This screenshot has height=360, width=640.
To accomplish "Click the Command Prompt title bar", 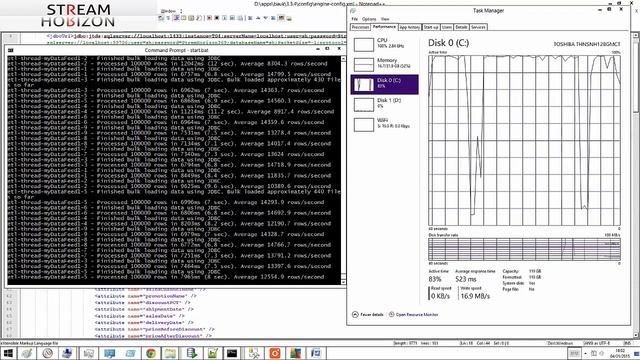I will [x=176, y=50].
